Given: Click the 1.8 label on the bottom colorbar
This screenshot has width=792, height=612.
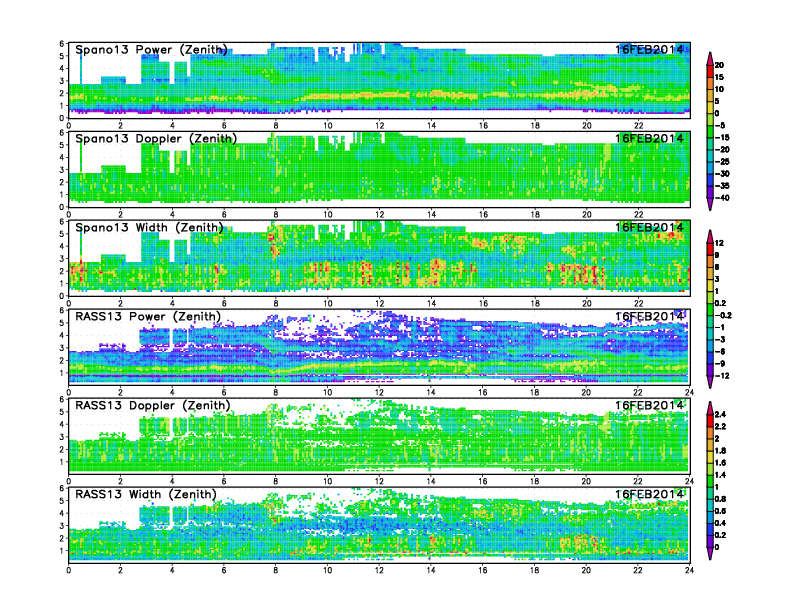Looking at the screenshot, I should [x=721, y=450].
